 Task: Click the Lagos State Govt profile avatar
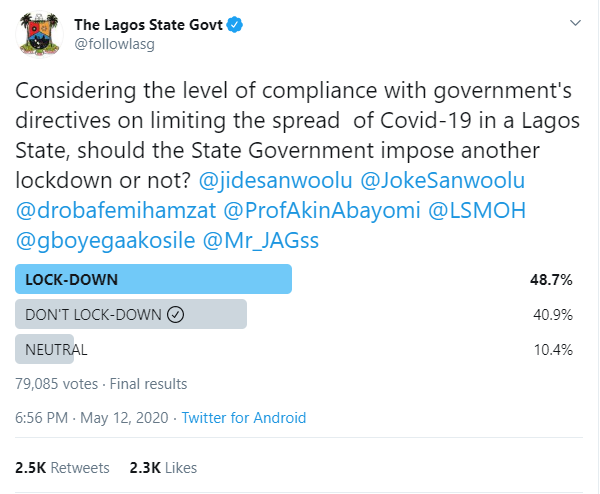coord(39,34)
